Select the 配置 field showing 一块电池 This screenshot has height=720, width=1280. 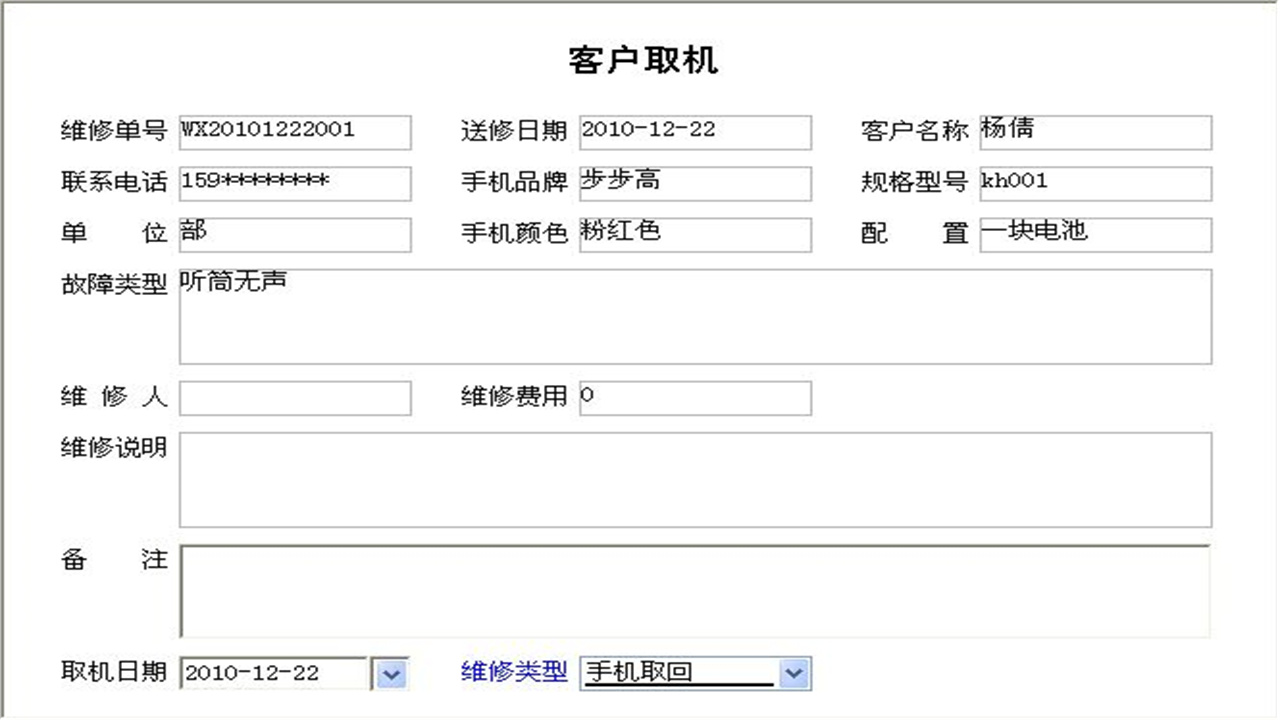(x=1095, y=234)
